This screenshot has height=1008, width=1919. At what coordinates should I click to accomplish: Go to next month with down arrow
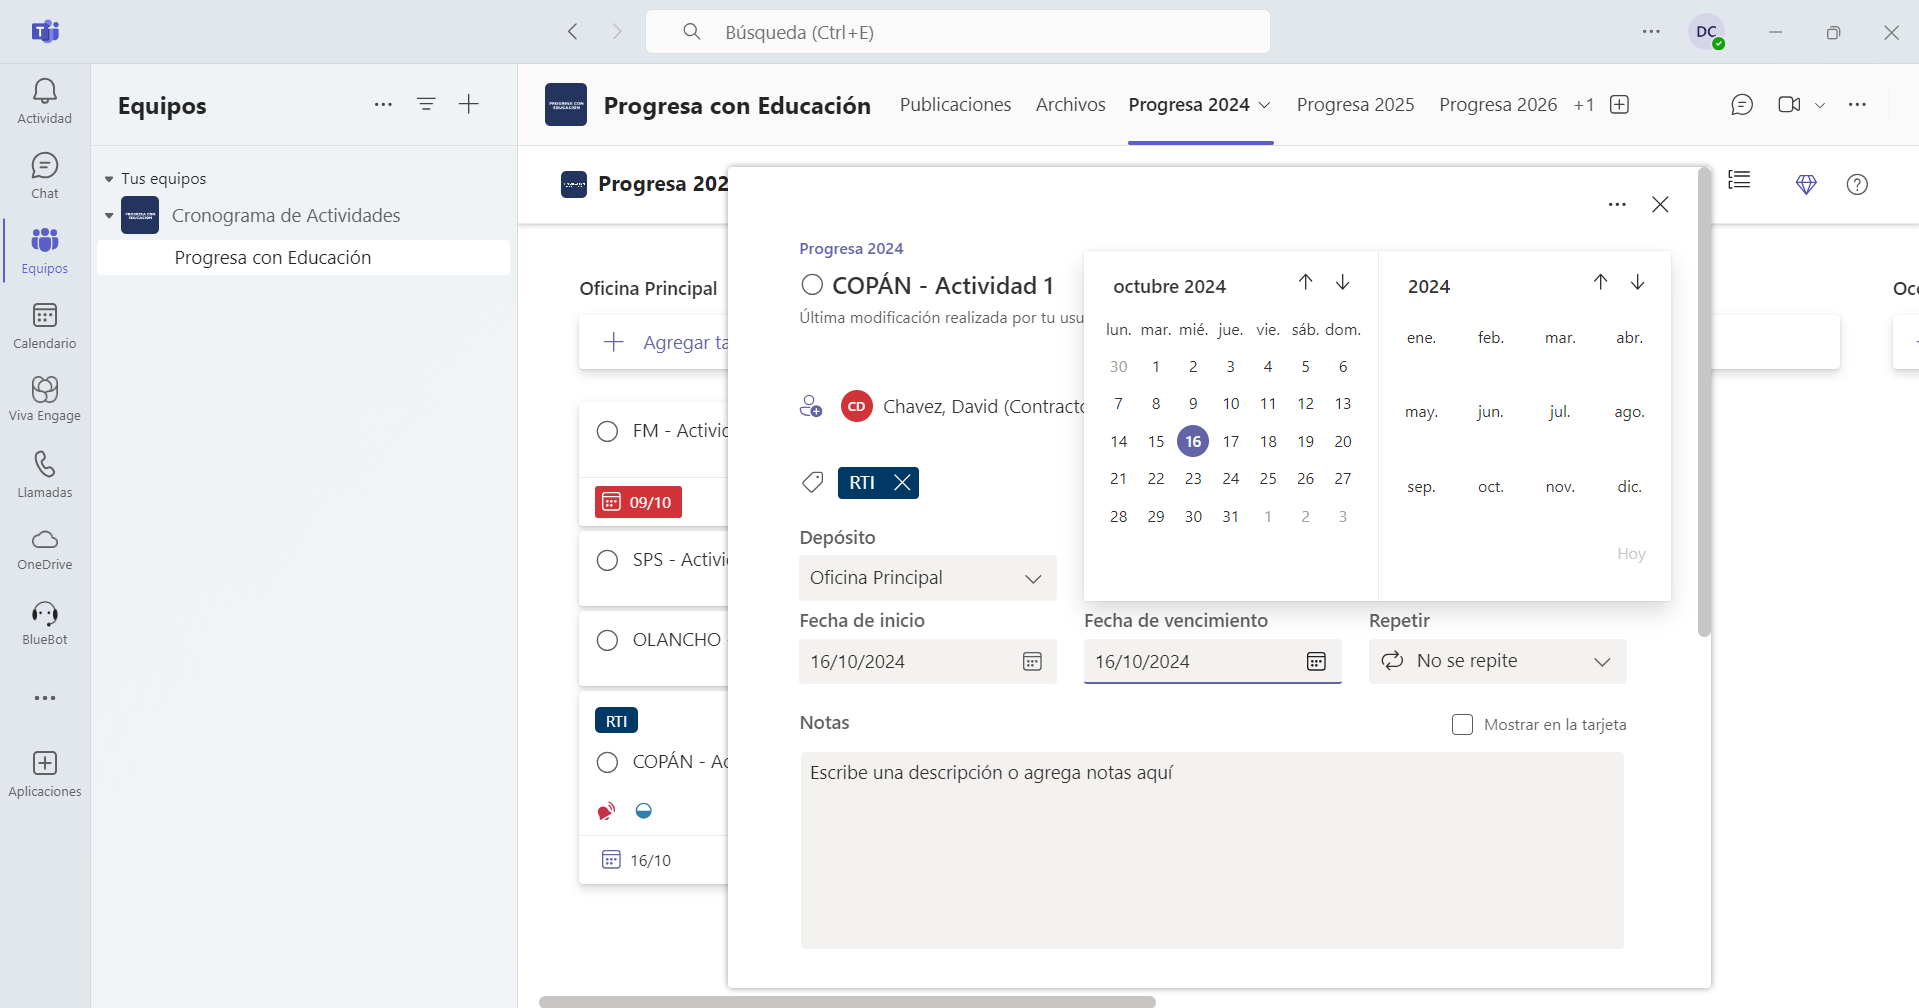pyautogui.click(x=1342, y=282)
